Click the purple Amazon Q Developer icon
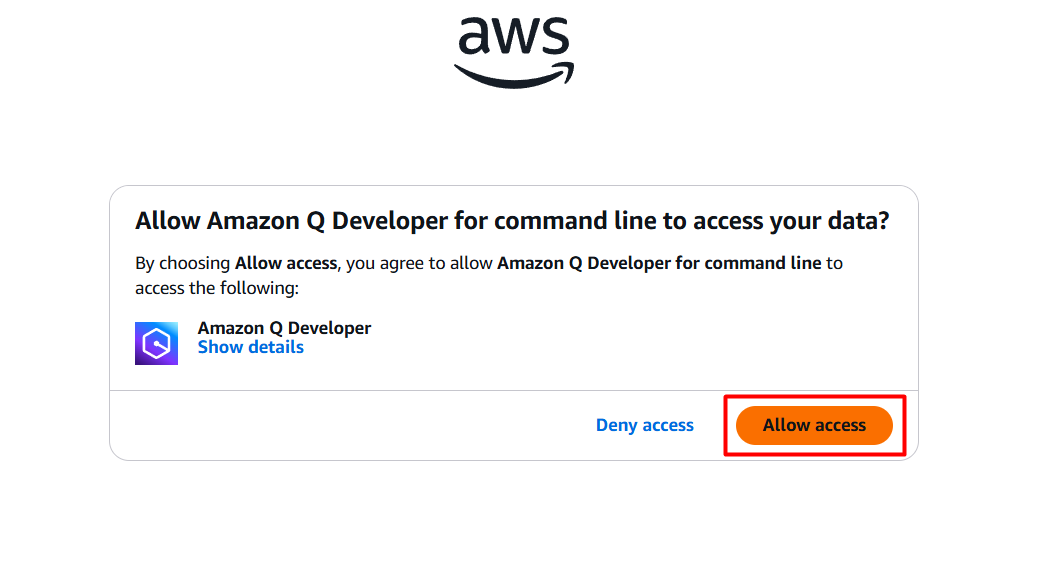This screenshot has height=587, width=1062. 156,343
